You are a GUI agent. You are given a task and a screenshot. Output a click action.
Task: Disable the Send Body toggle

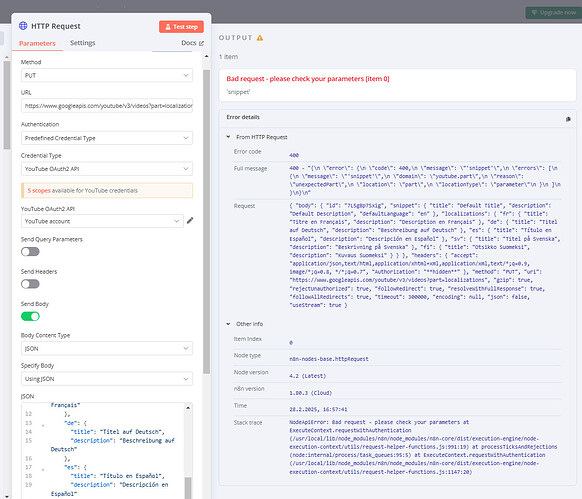[30, 316]
